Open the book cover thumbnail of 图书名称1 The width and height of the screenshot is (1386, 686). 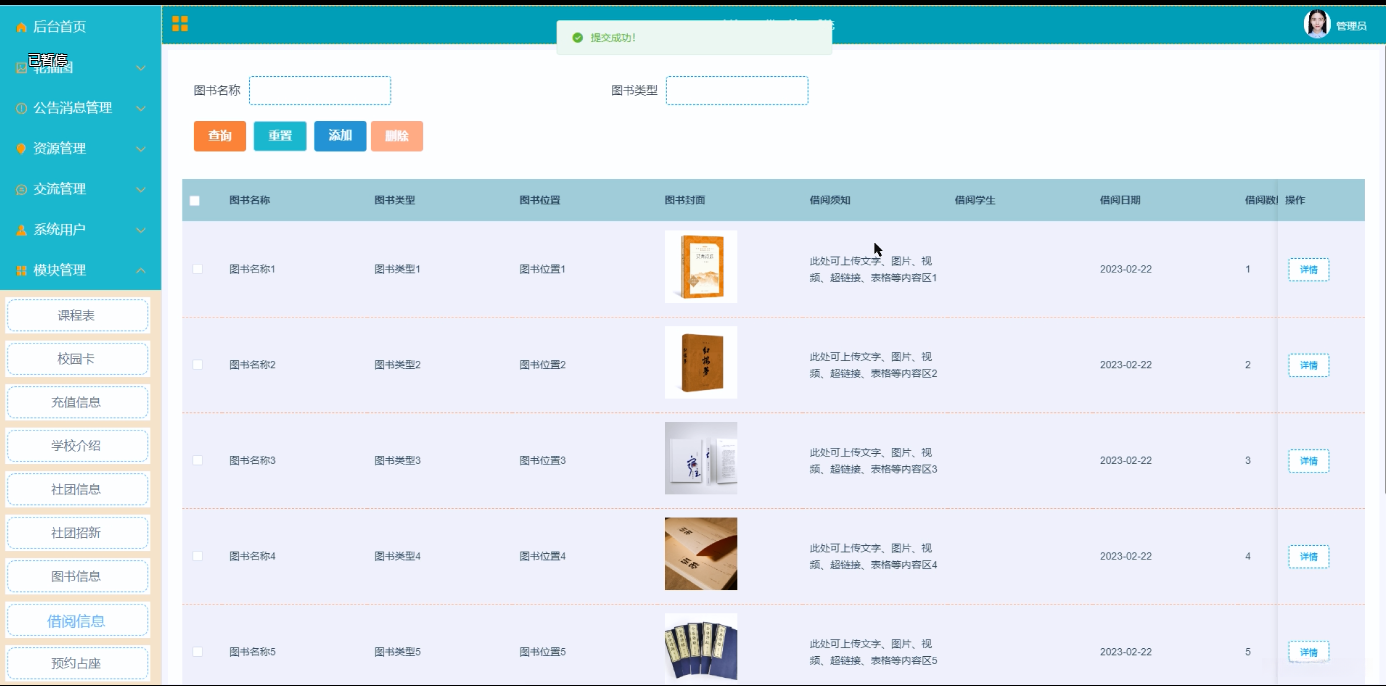(x=701, y=267)
